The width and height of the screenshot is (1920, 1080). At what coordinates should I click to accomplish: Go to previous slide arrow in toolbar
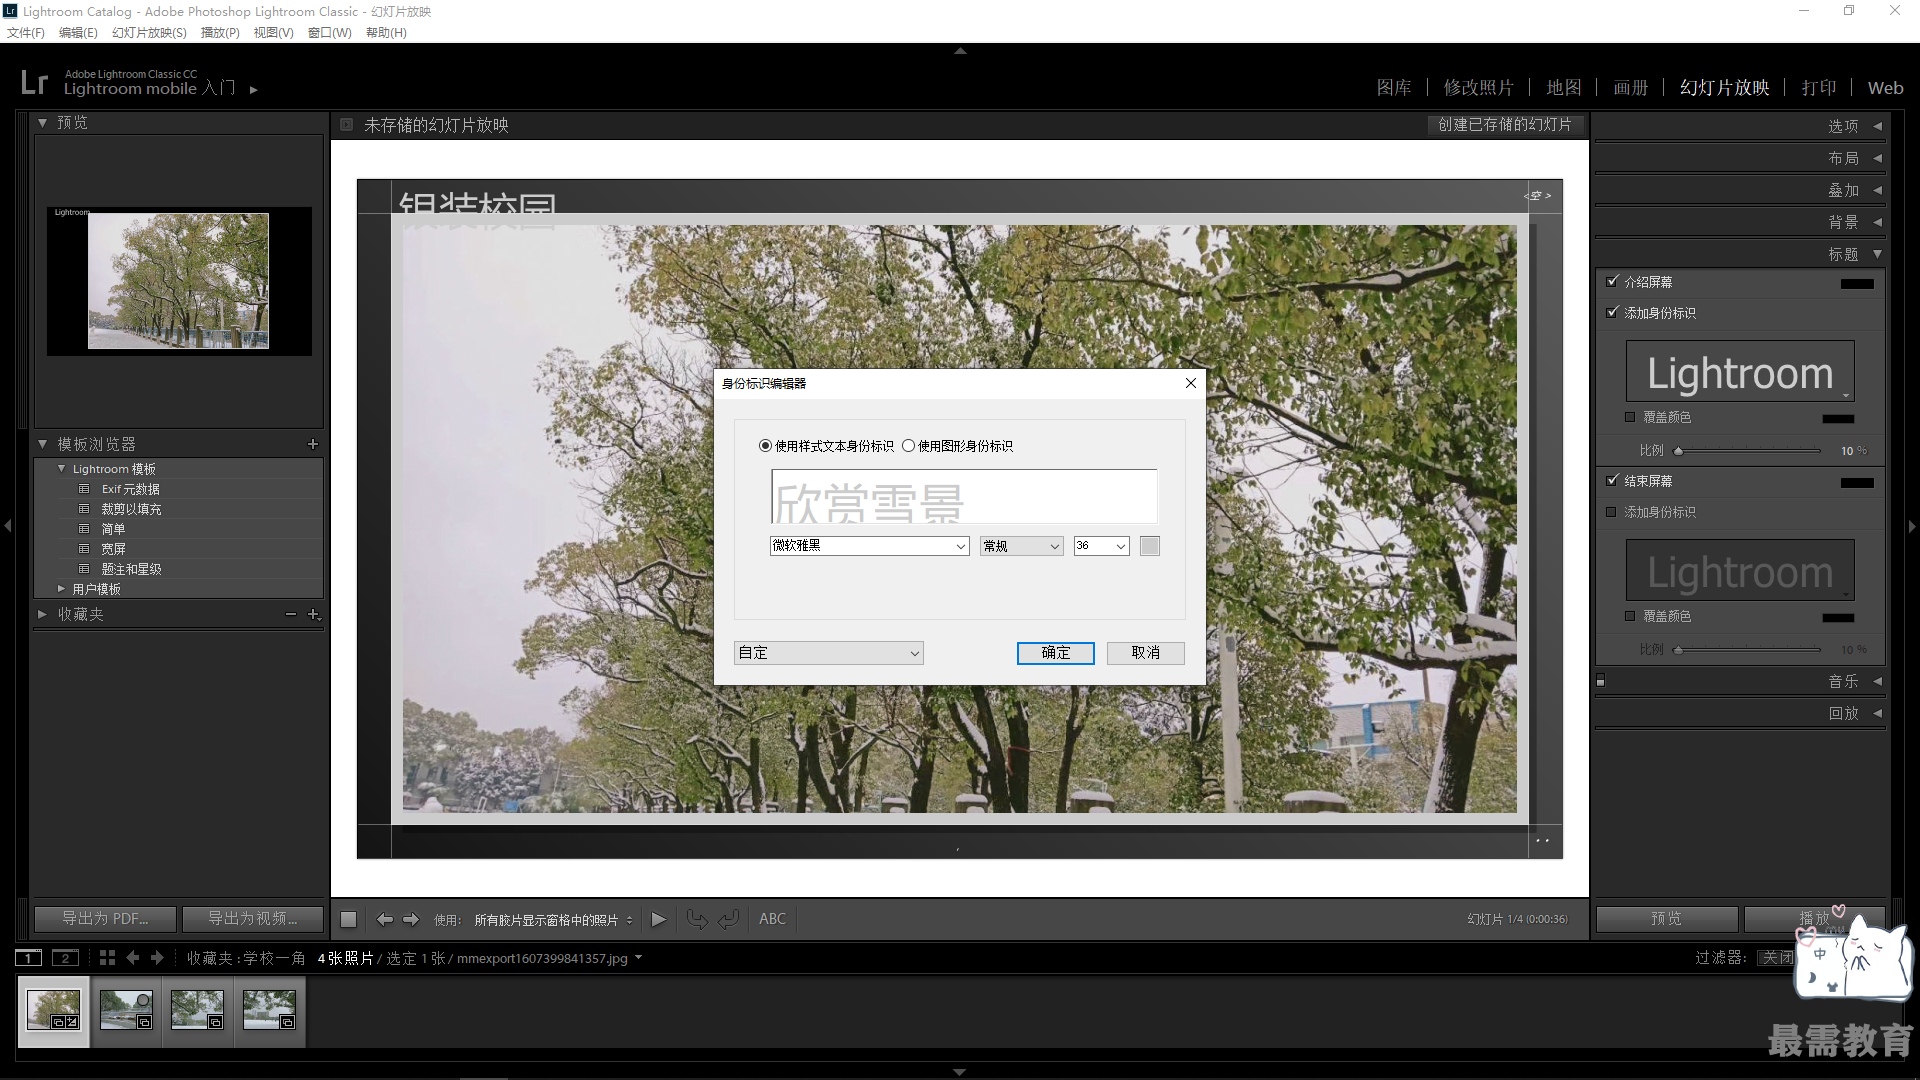[384, 919]
